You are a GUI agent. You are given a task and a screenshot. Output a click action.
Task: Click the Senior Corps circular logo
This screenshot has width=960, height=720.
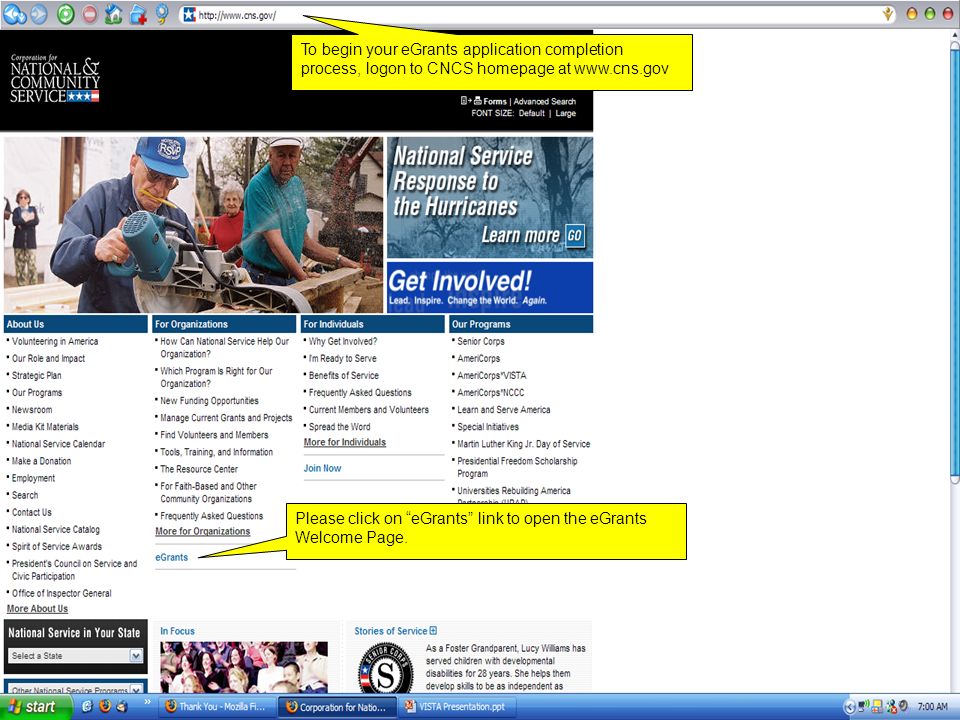click(386, 668)
